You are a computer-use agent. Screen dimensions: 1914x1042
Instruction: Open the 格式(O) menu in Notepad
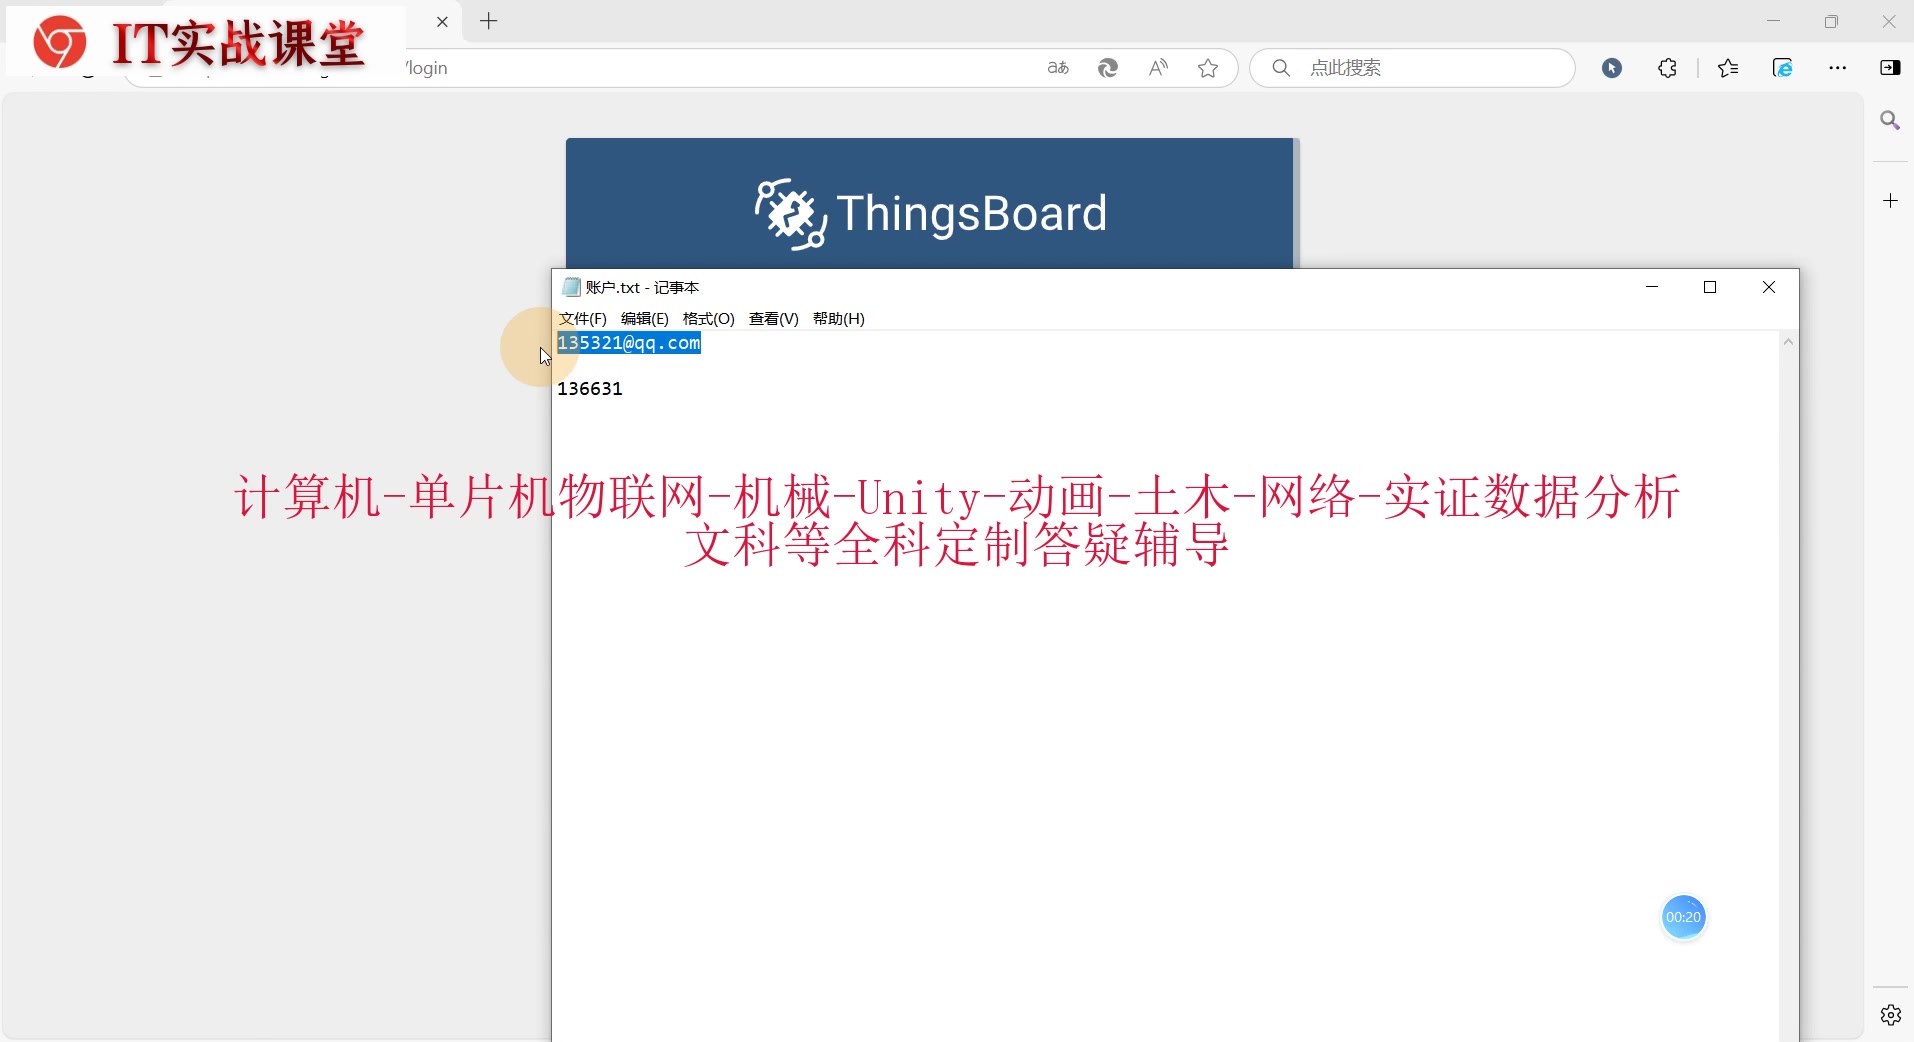(x=708, y=318)
